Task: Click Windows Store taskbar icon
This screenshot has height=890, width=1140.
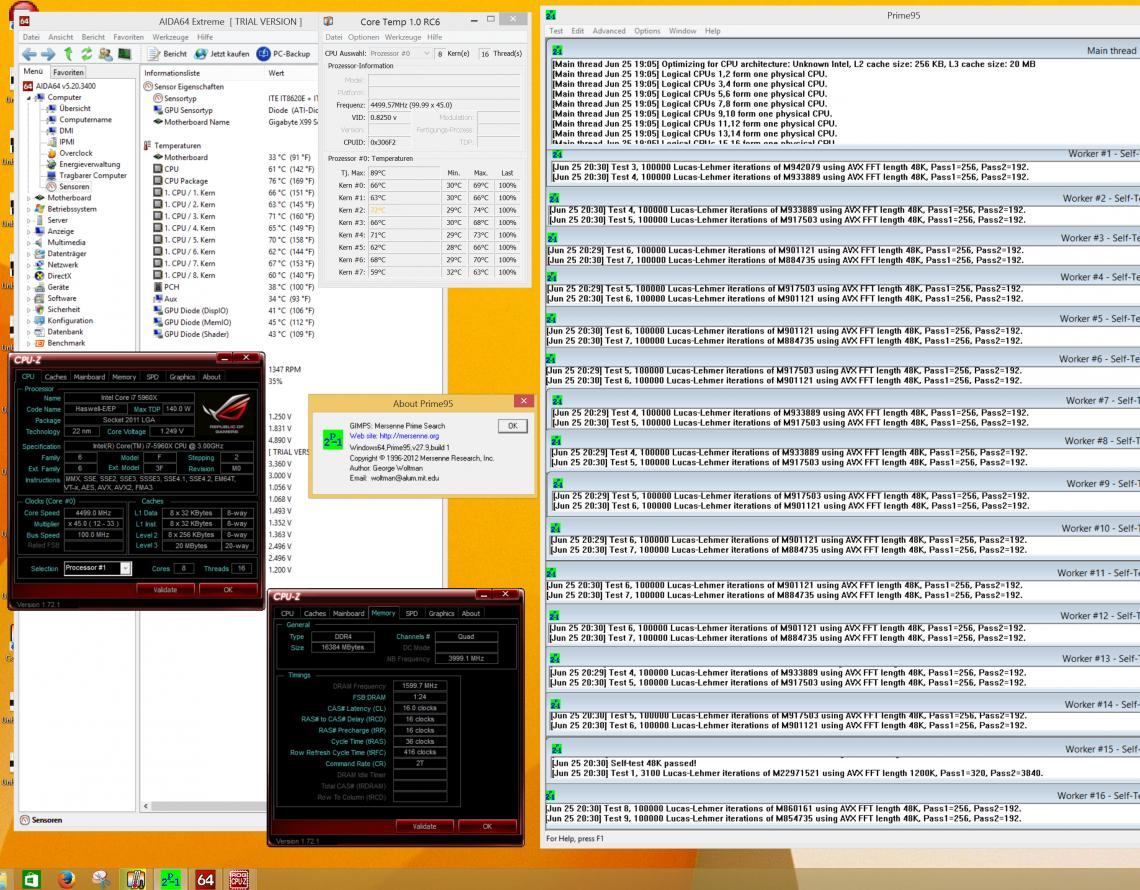Action: (x=31, y=879)
